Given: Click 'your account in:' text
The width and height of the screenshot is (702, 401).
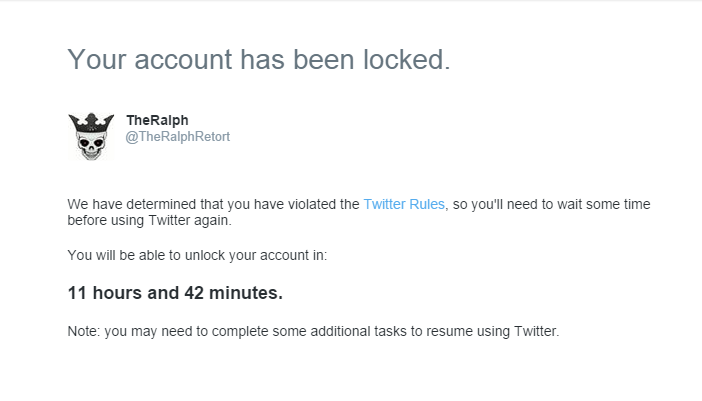Looking at the screenshot, I should pos(278,255).
